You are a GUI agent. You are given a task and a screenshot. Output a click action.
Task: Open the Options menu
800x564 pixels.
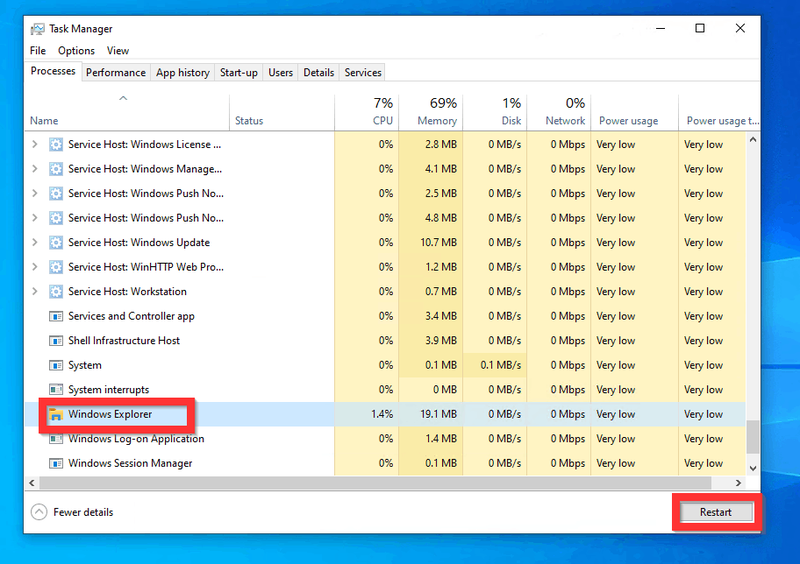click(x=76, y=51)
